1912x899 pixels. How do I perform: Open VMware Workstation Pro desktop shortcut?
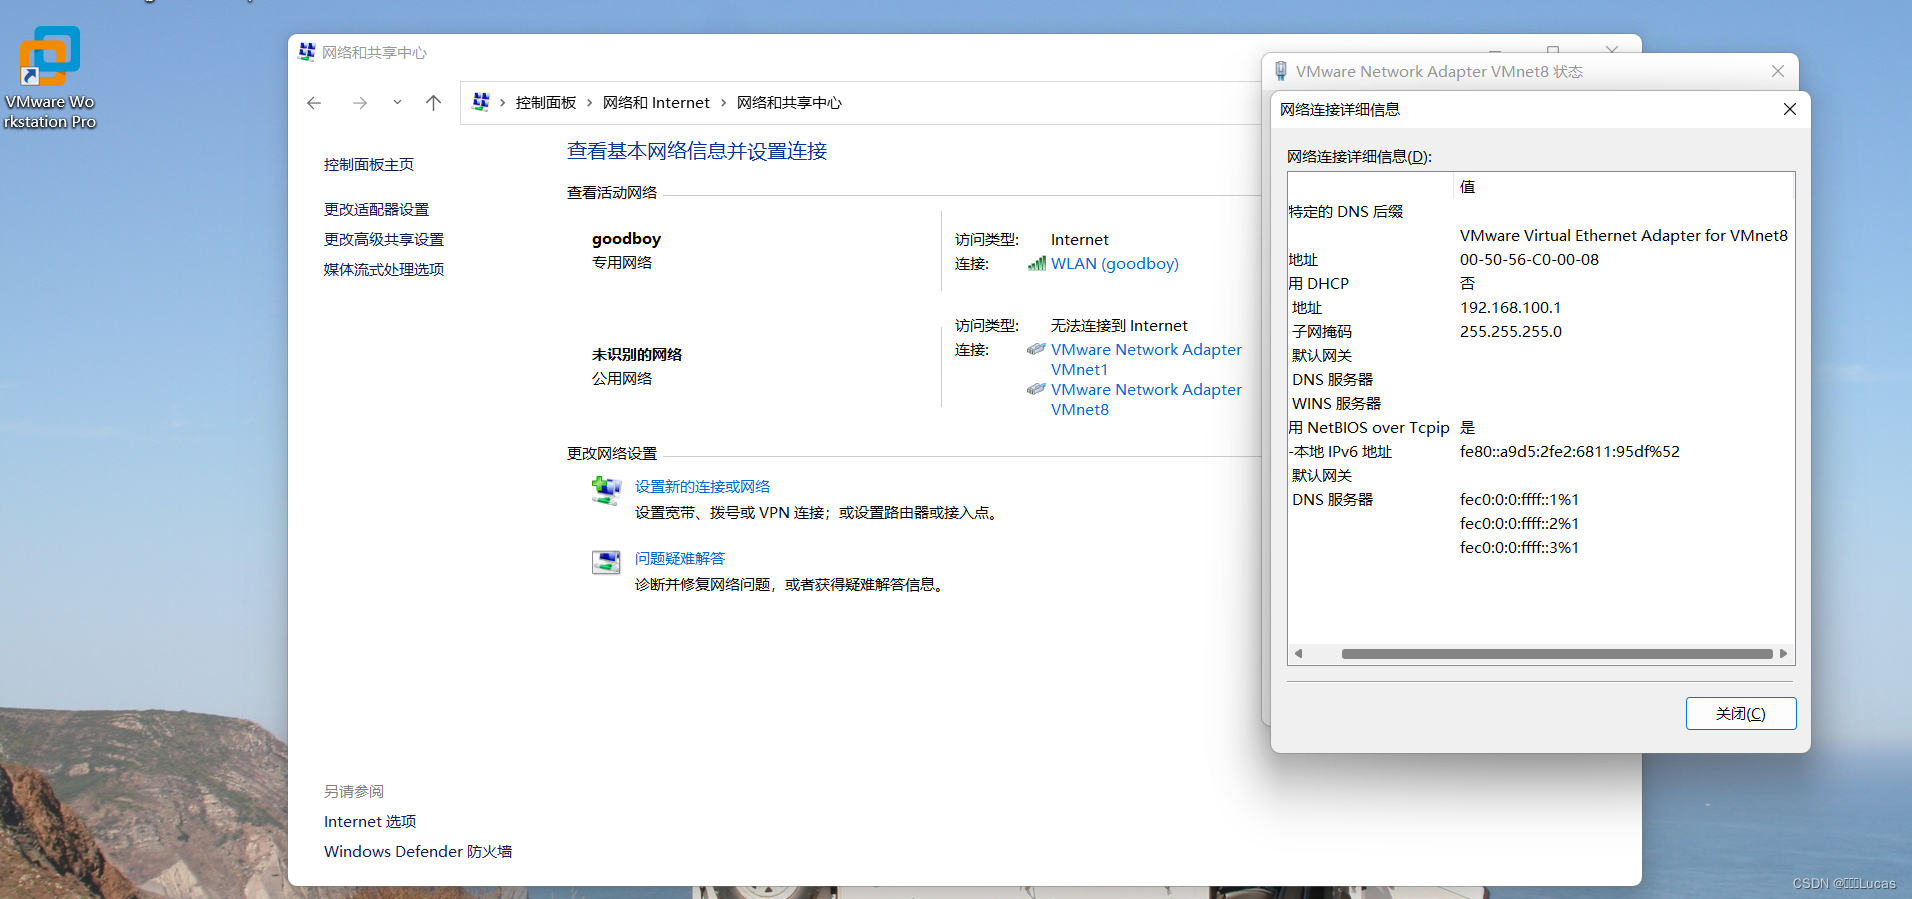[49, 77]
